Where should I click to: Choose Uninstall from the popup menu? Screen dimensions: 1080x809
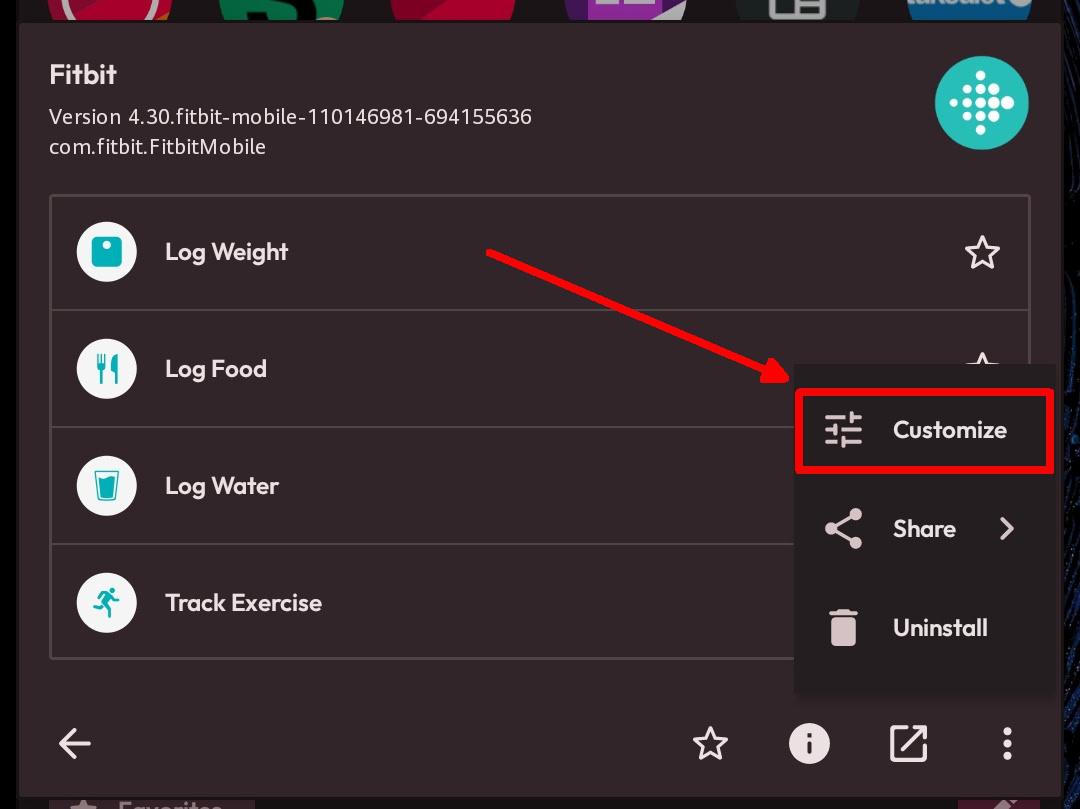(924, 628)
